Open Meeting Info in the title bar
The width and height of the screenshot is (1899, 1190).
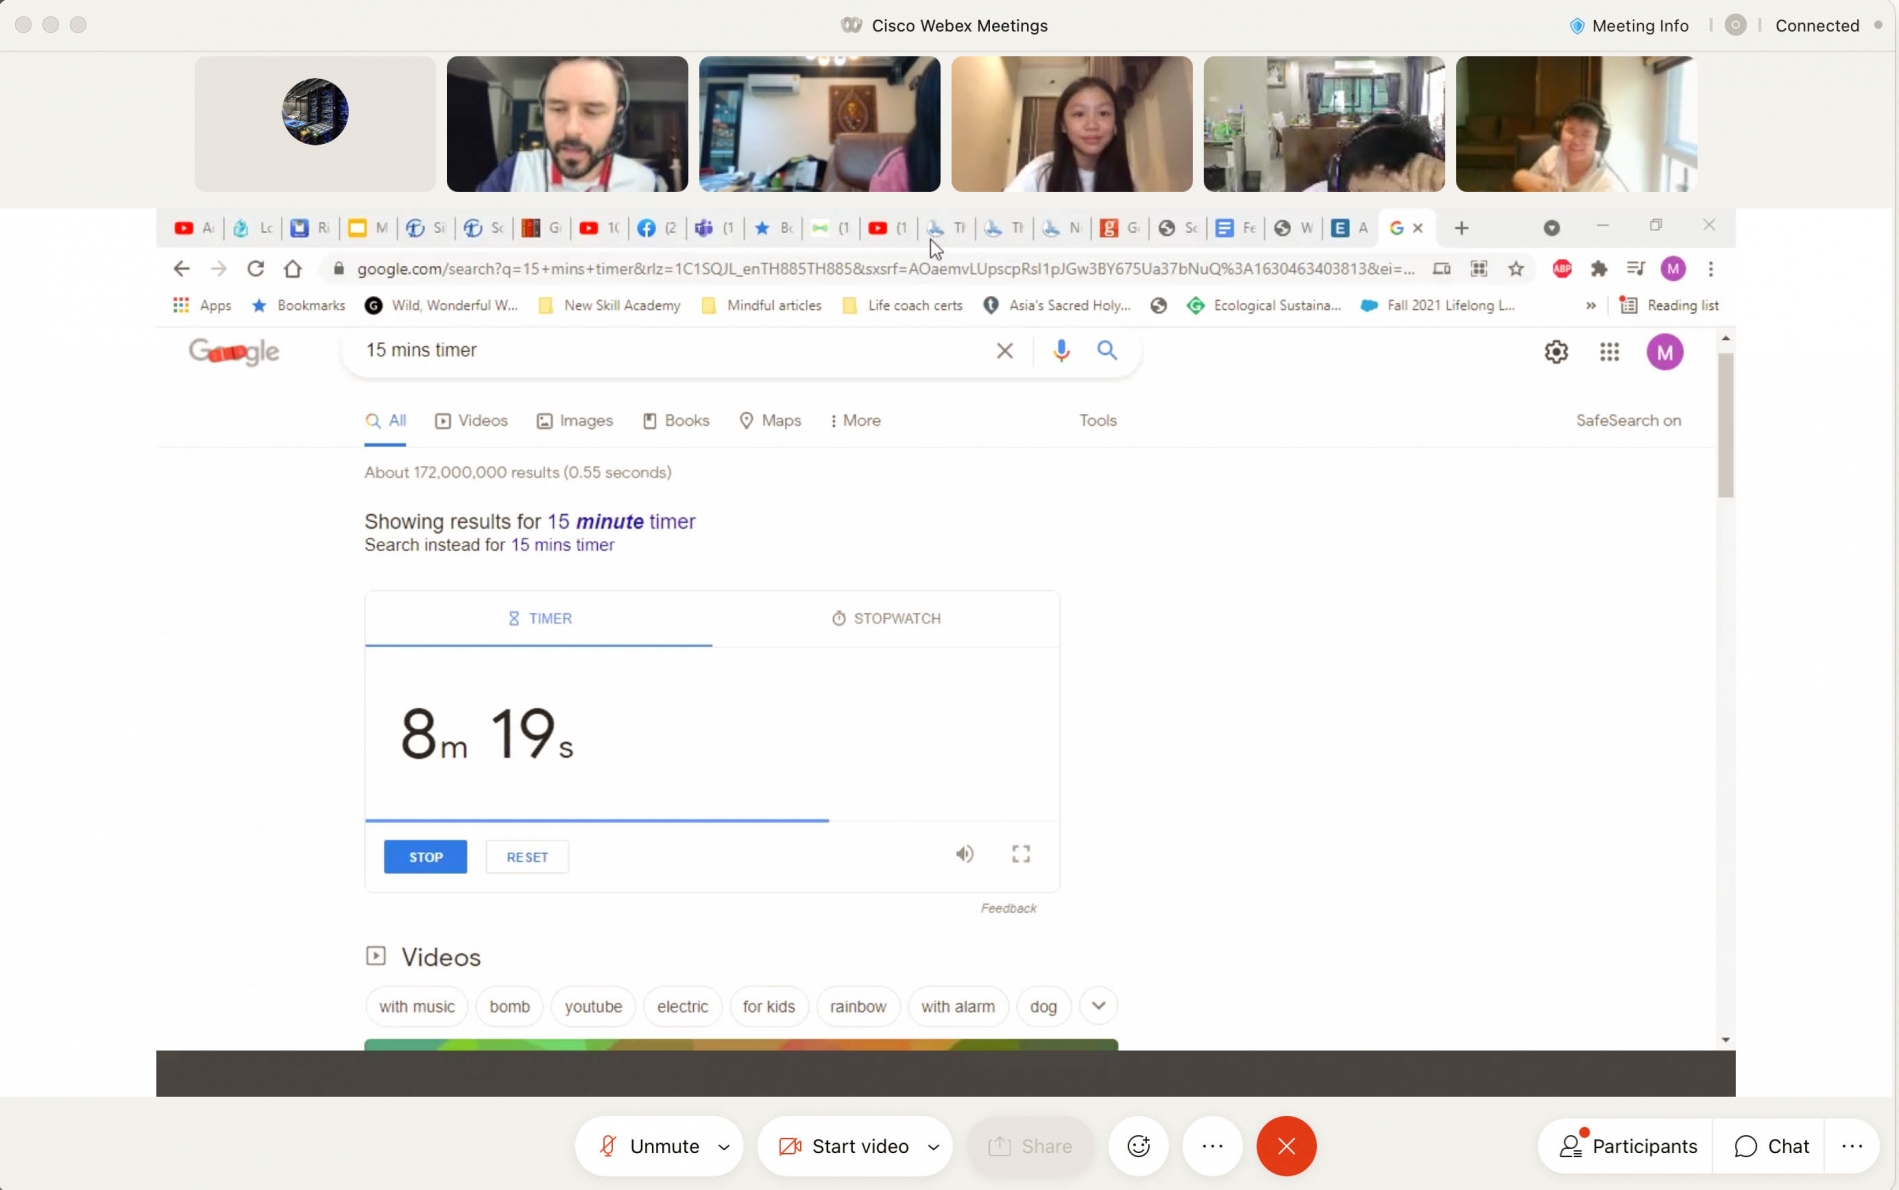pyautogui.click(x=1629, y=26)
